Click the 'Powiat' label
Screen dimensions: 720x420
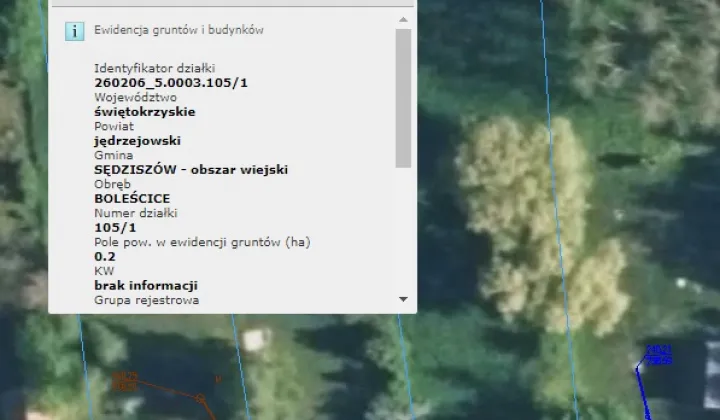(x=114, y=126)
